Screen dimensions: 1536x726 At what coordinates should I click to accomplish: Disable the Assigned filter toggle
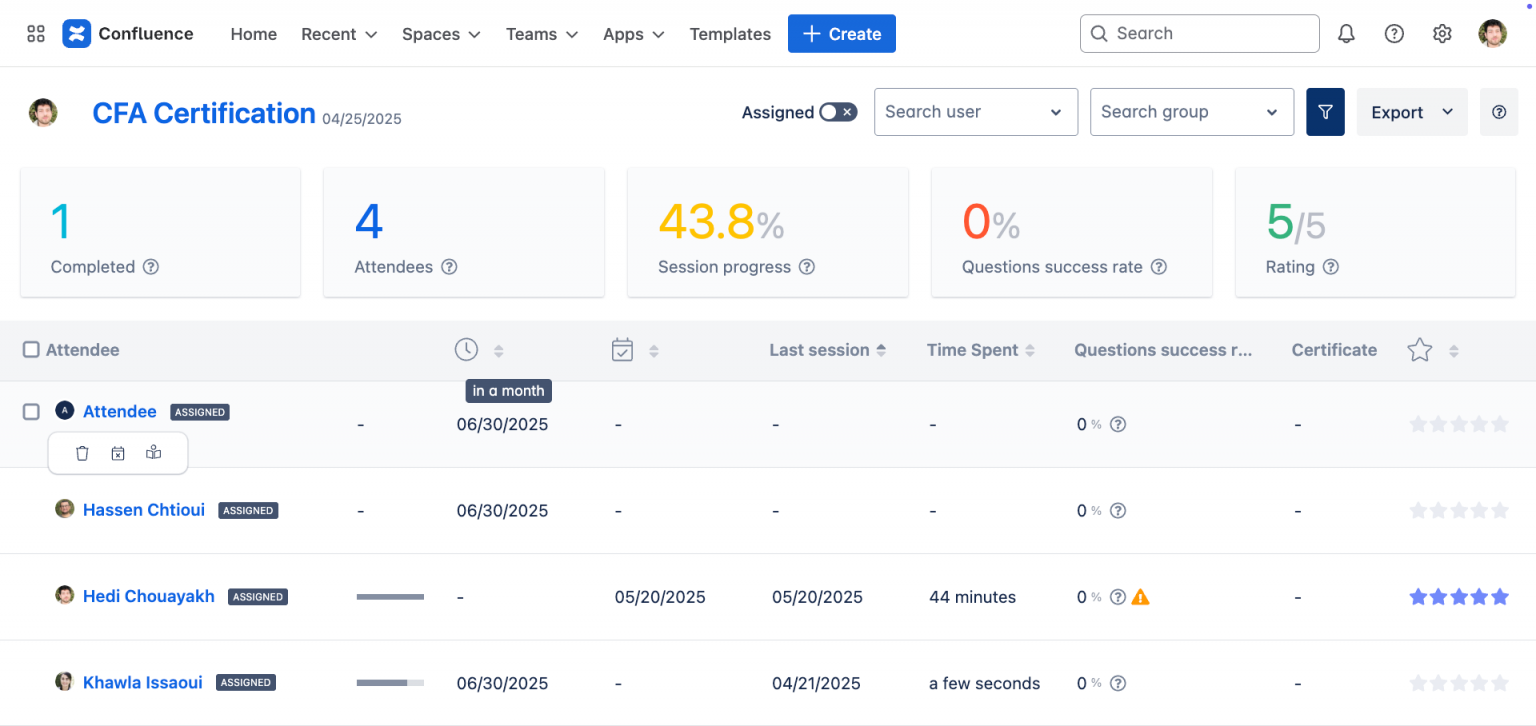click(839, 112)
